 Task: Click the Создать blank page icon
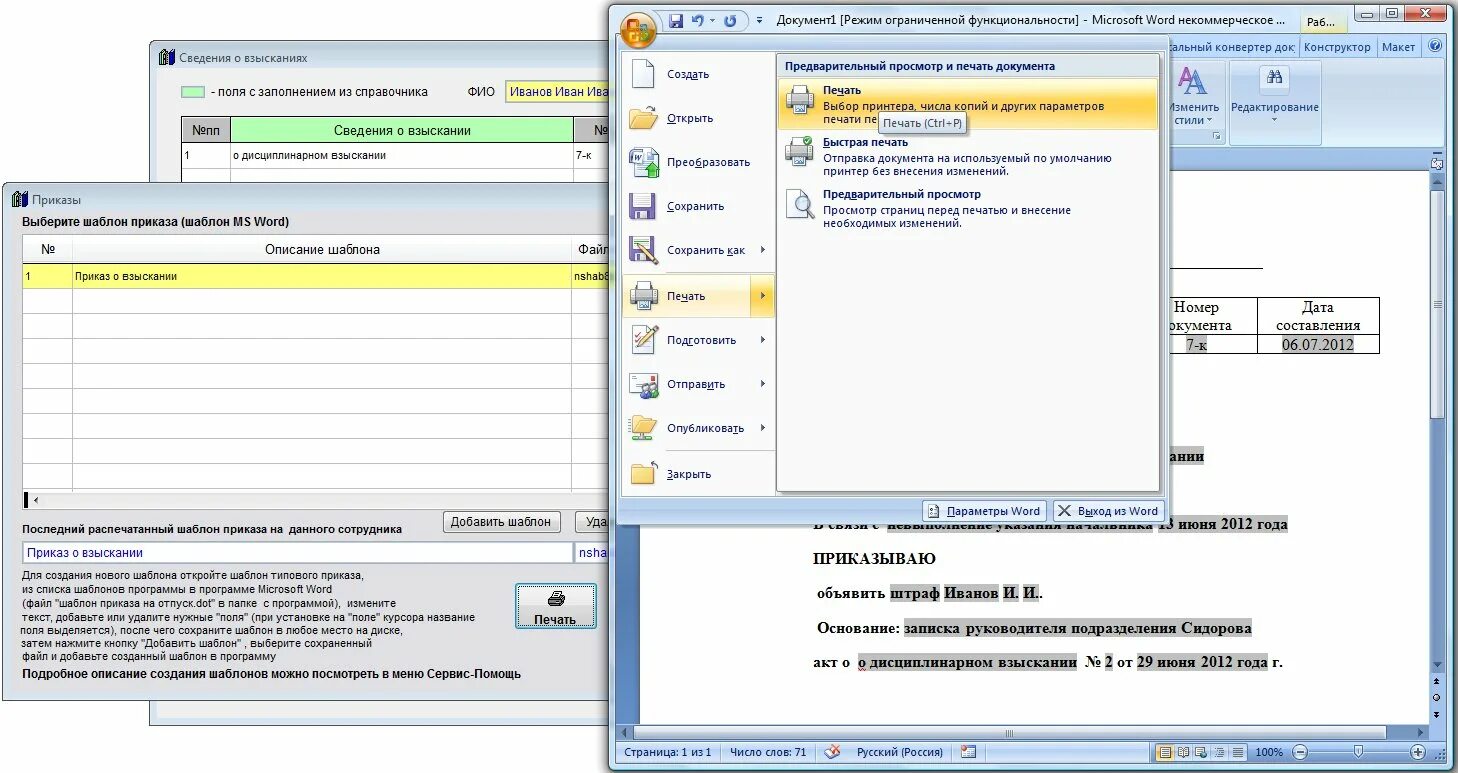tap(643, 74)
